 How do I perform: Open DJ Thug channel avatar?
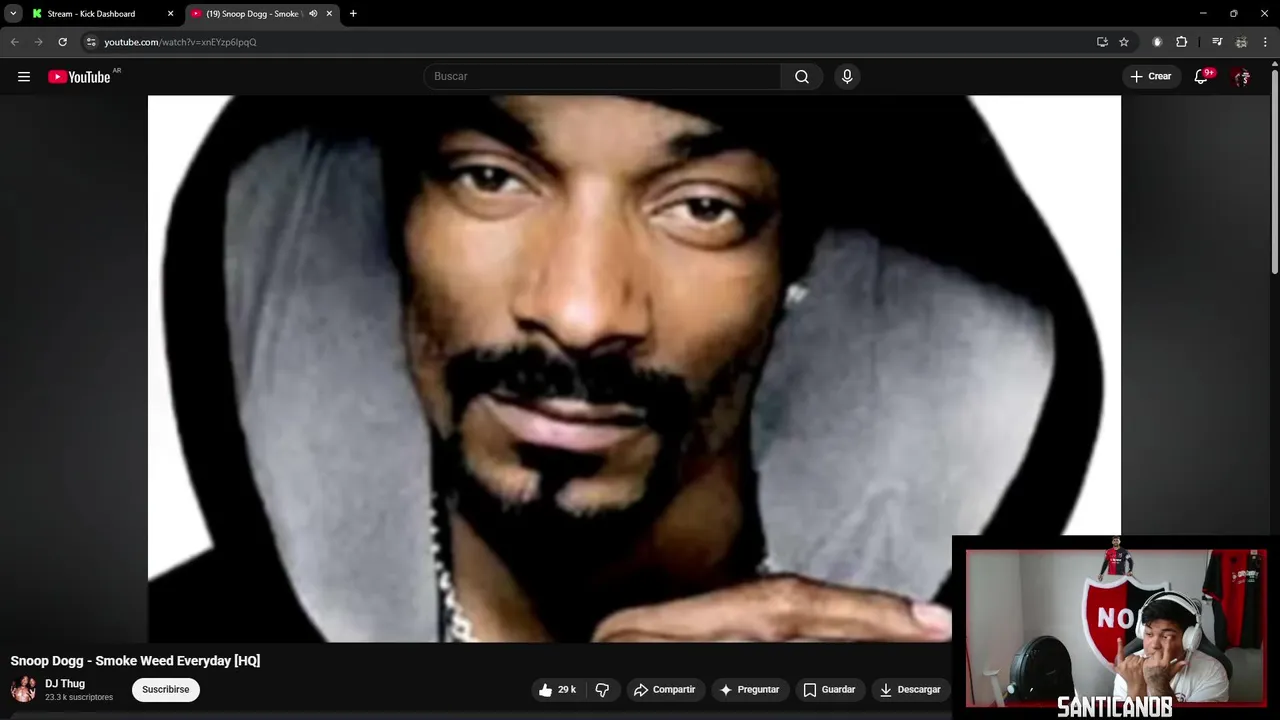pos(23,689)
